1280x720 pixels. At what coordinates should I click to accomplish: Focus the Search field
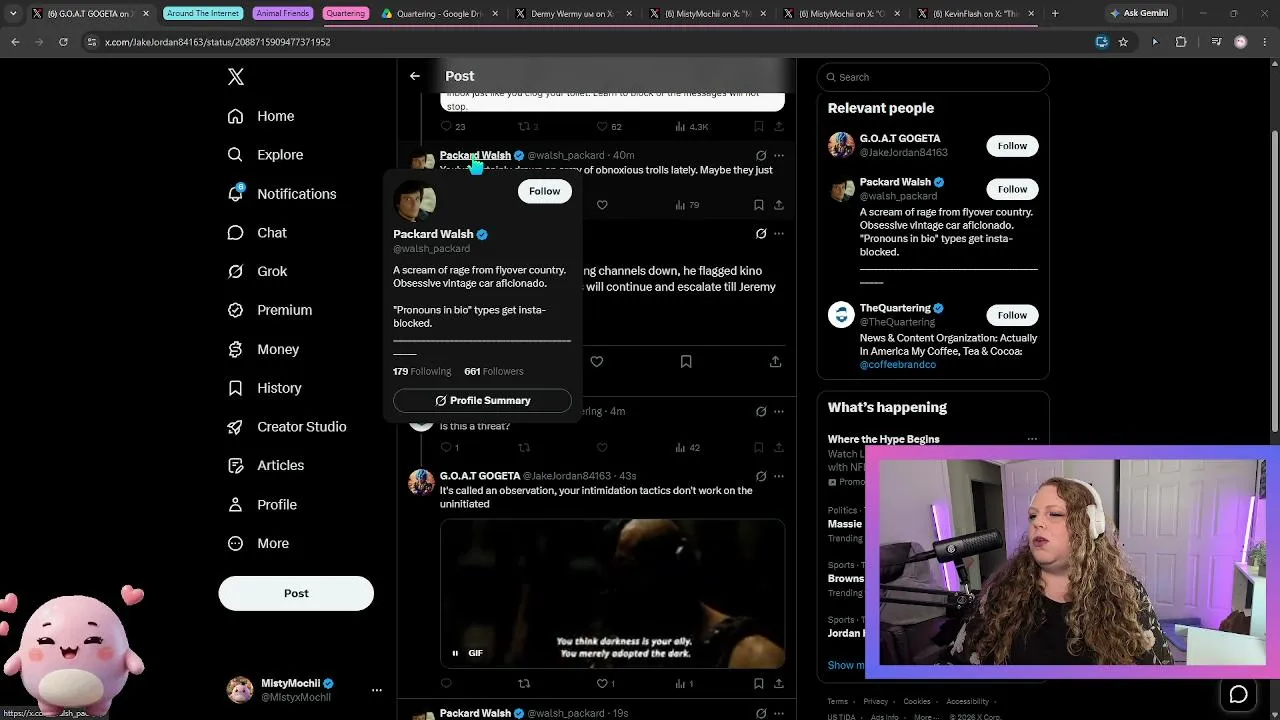click(x=933, y=77)
